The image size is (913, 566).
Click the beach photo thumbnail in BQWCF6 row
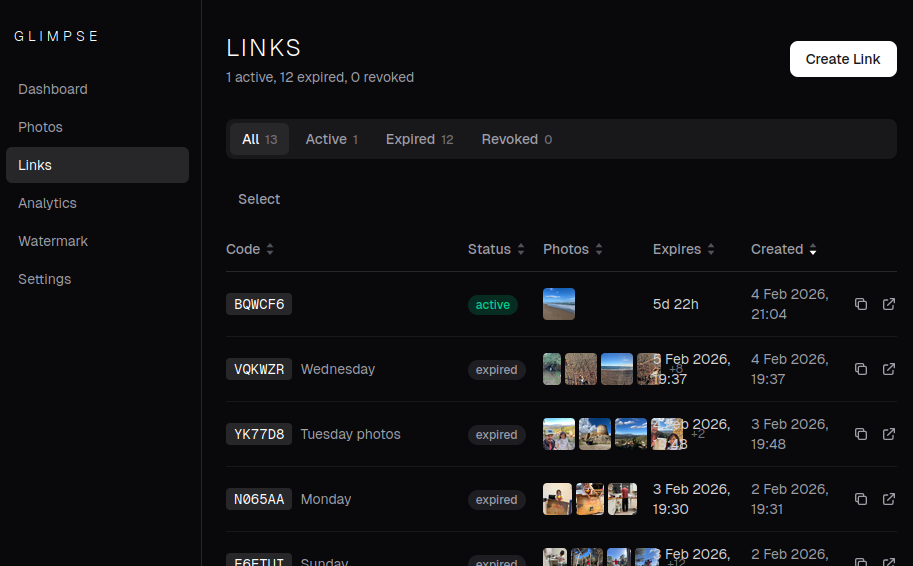pyautogui.click(x=559, y=304)
